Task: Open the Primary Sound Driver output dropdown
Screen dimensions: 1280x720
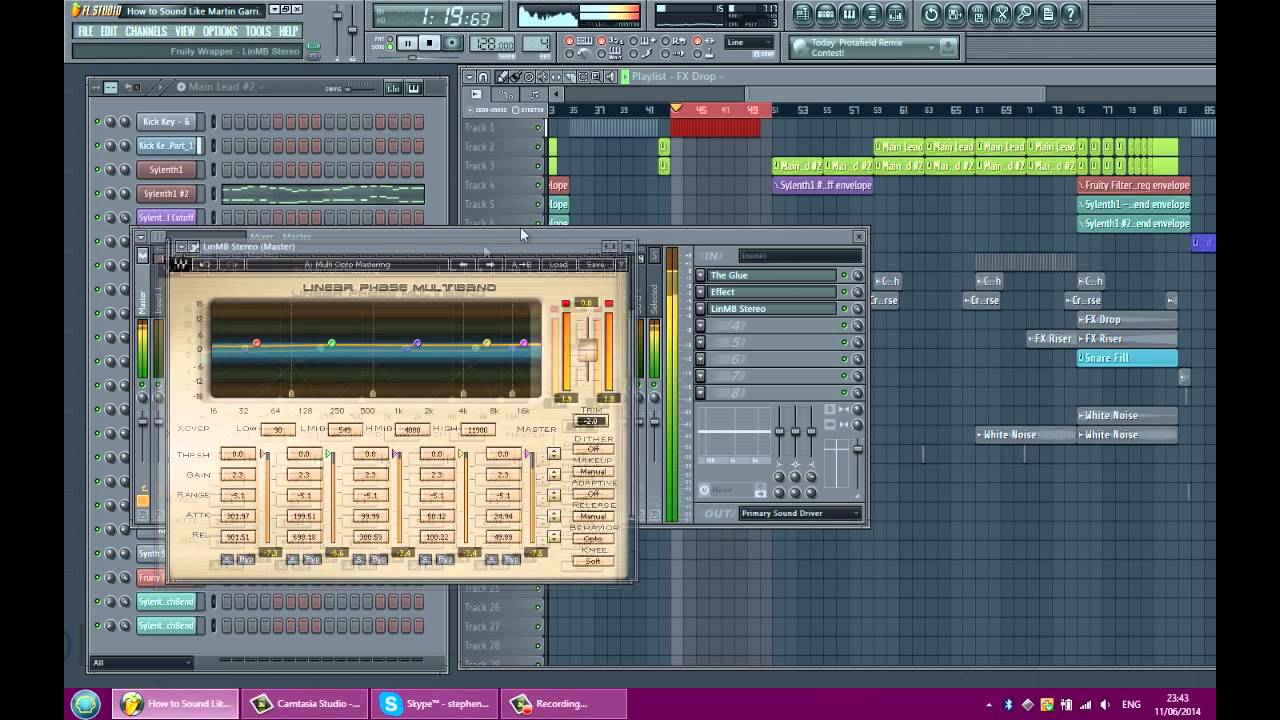Action: click(x=799, y=513)
